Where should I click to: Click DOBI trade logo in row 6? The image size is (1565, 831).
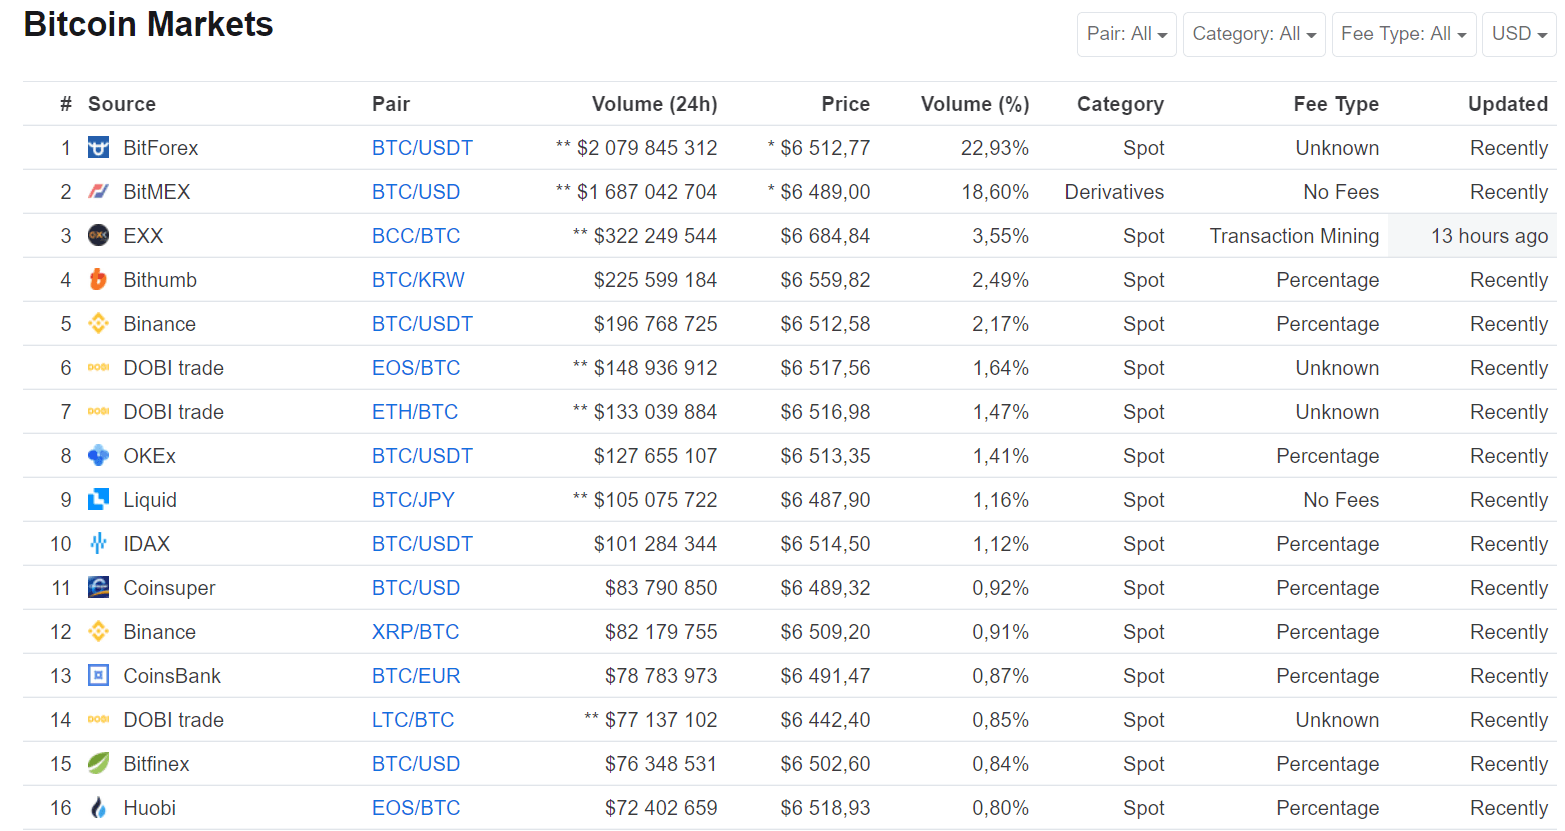point(98,368)
